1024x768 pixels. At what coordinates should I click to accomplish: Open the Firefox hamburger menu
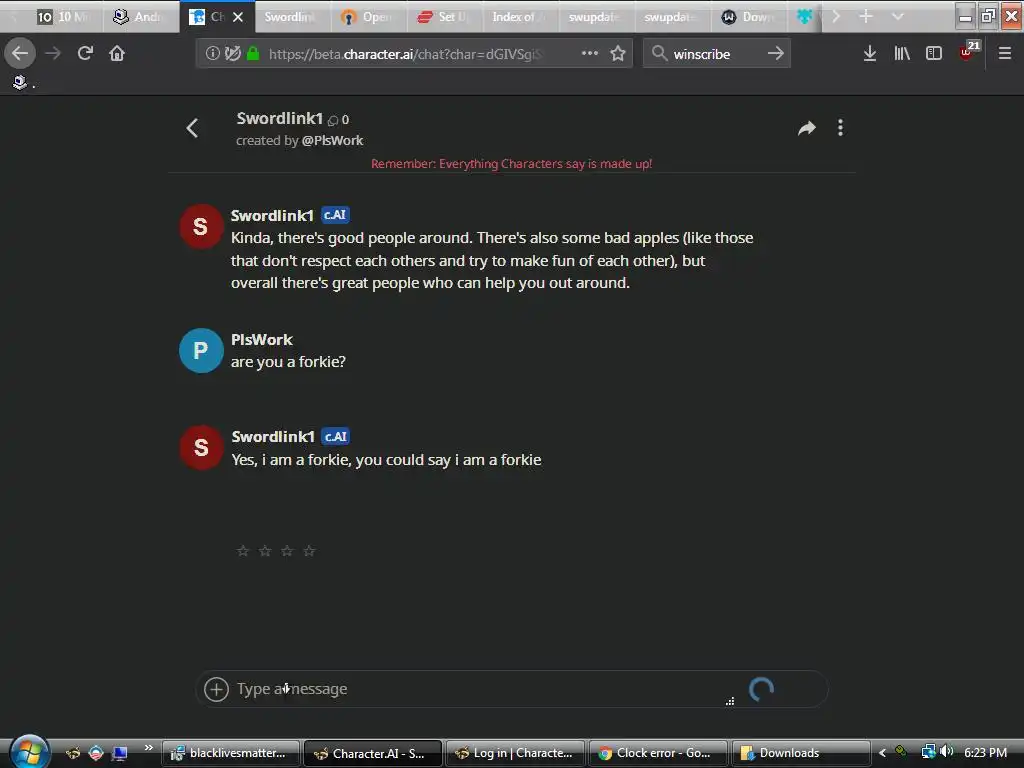[x=1004, y=53]
